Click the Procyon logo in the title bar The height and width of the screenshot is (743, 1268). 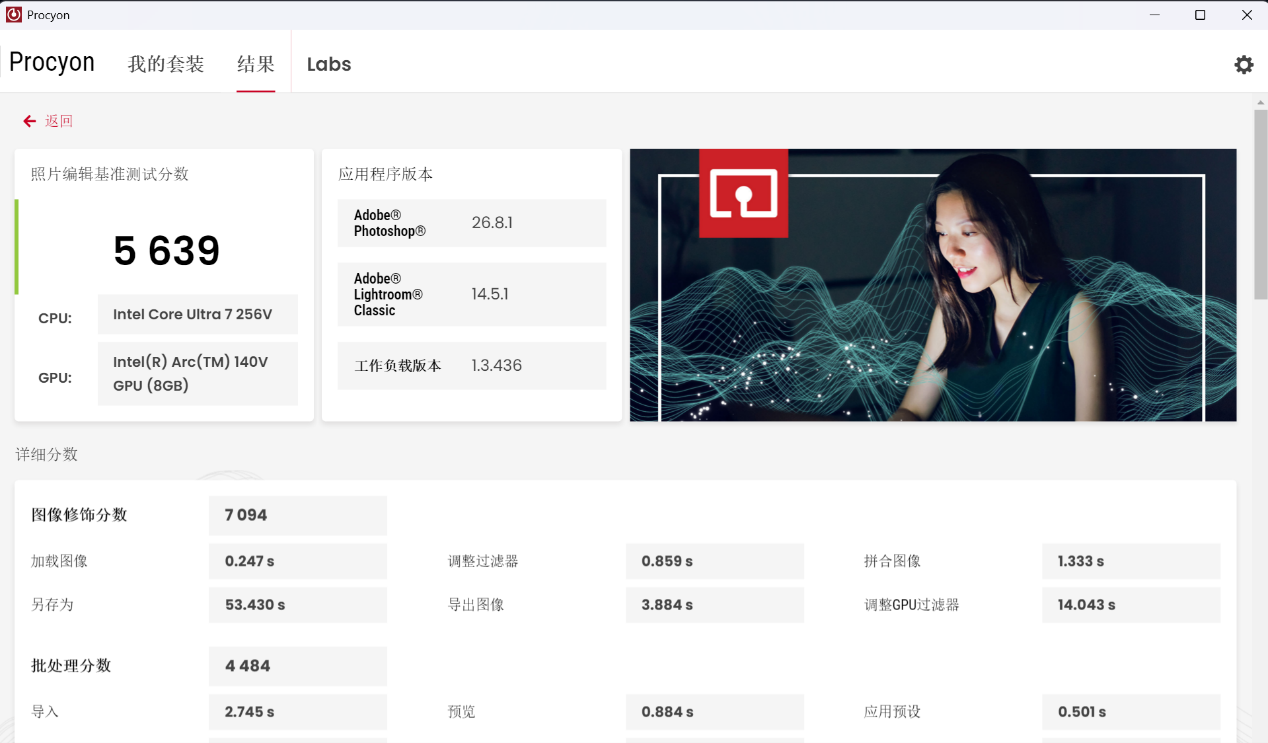11,14
